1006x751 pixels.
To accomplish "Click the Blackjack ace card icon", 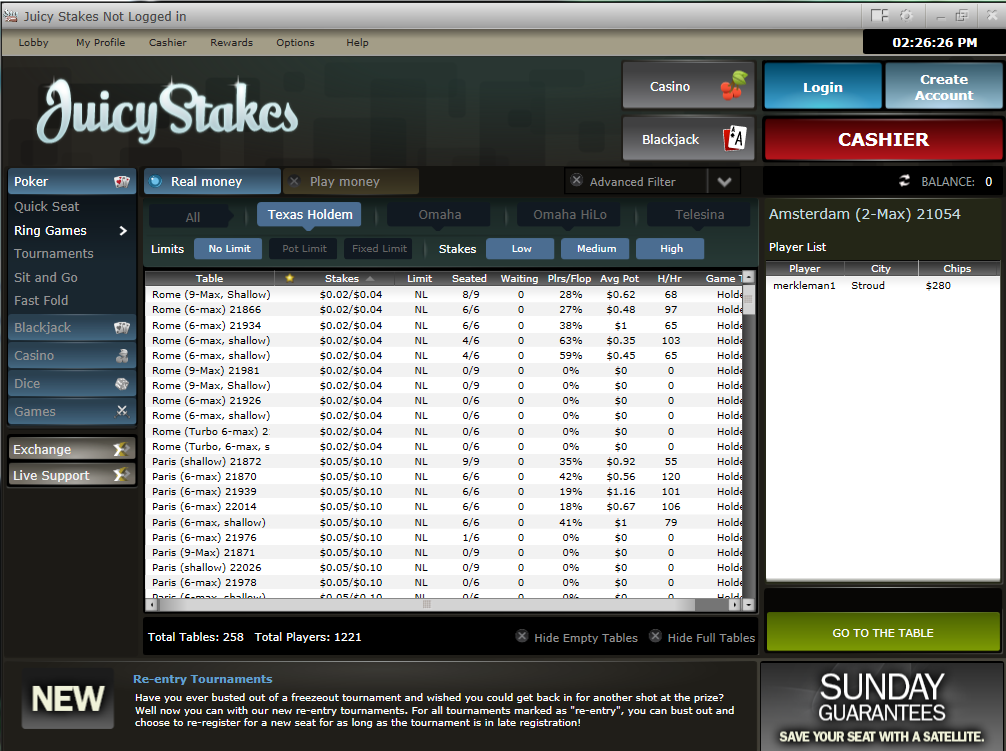I will pos(735,139).
